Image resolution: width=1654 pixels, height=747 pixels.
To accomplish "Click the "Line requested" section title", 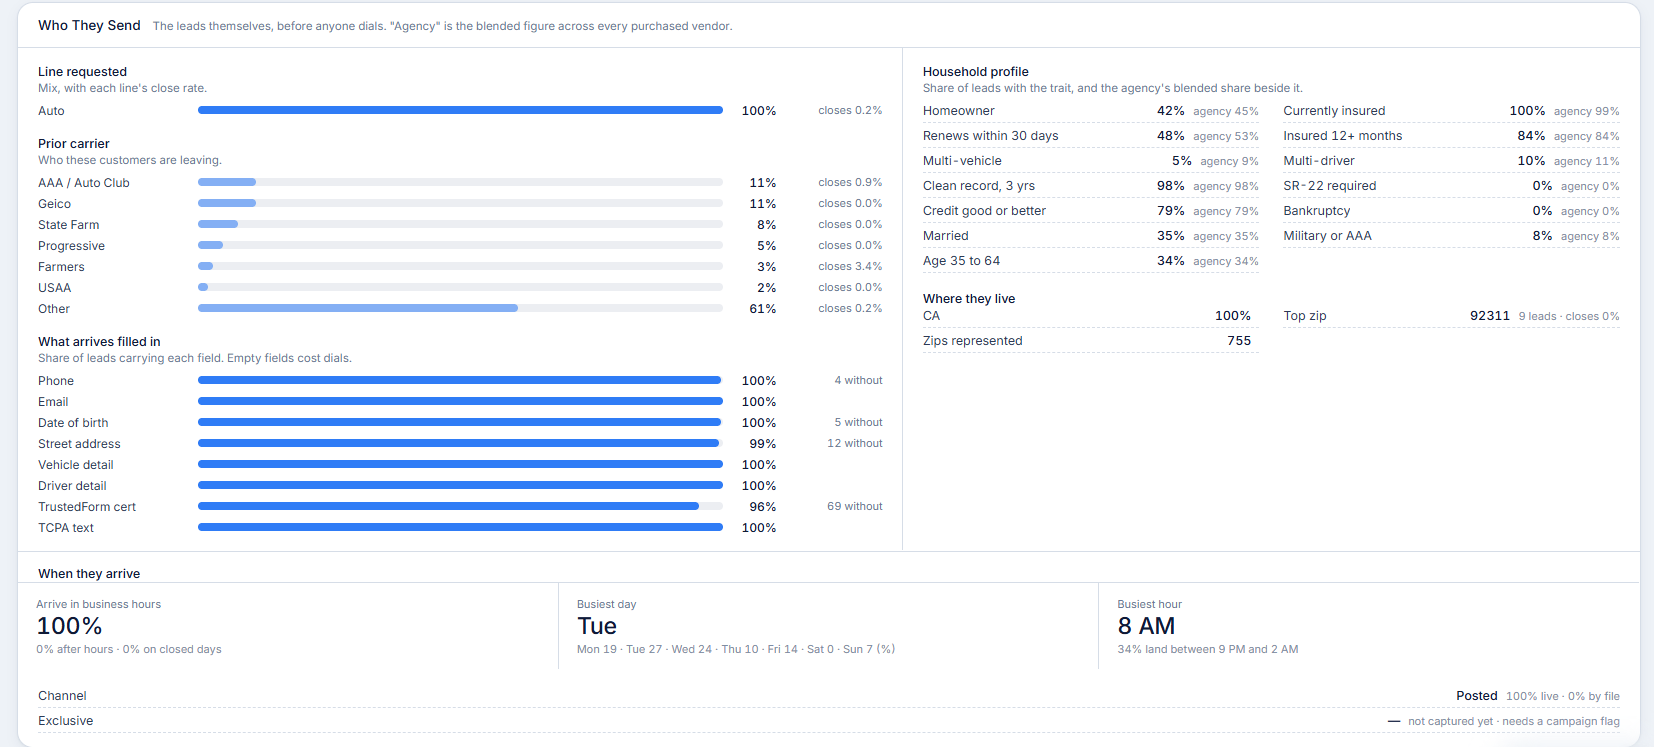I will point(82,72).
